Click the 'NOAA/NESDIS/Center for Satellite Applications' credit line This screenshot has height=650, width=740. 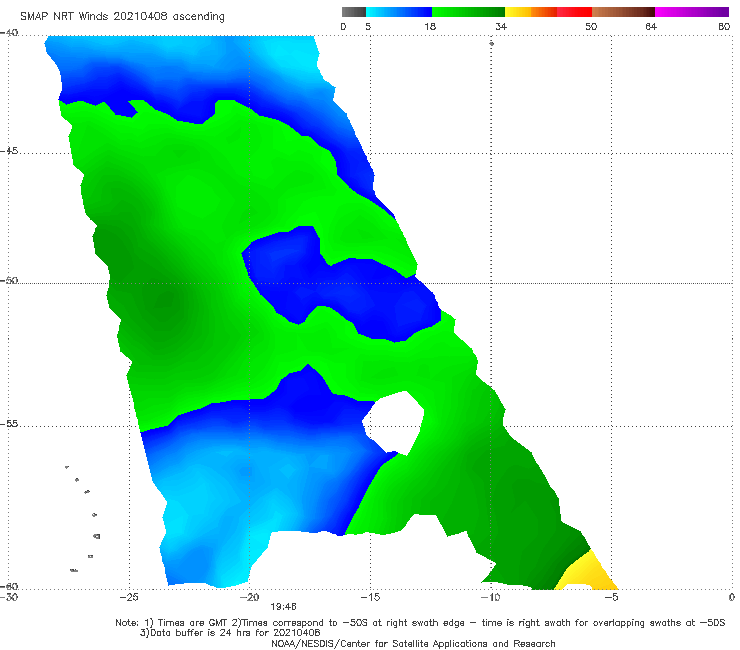pos(413,643)
